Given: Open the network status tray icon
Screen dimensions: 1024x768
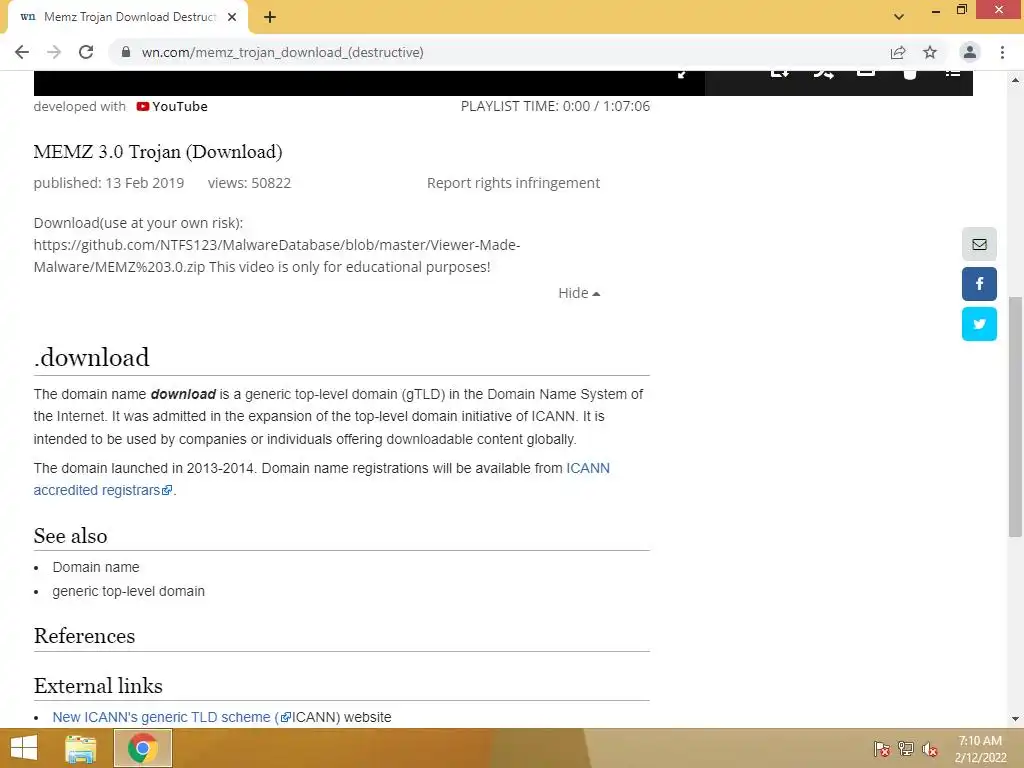Looking at the screenshot, I should 906,749.
